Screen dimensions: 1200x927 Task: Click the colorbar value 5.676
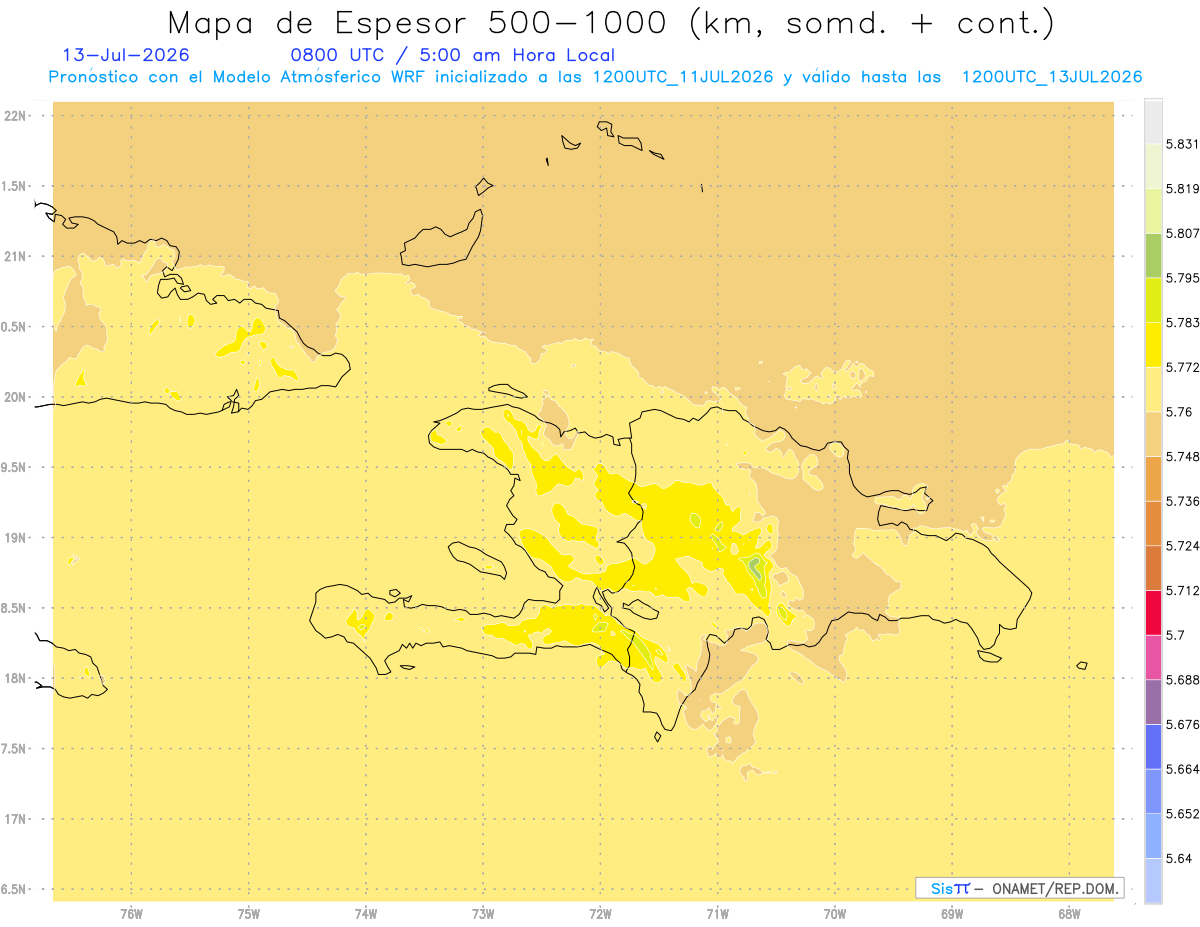click(1183, 725)
